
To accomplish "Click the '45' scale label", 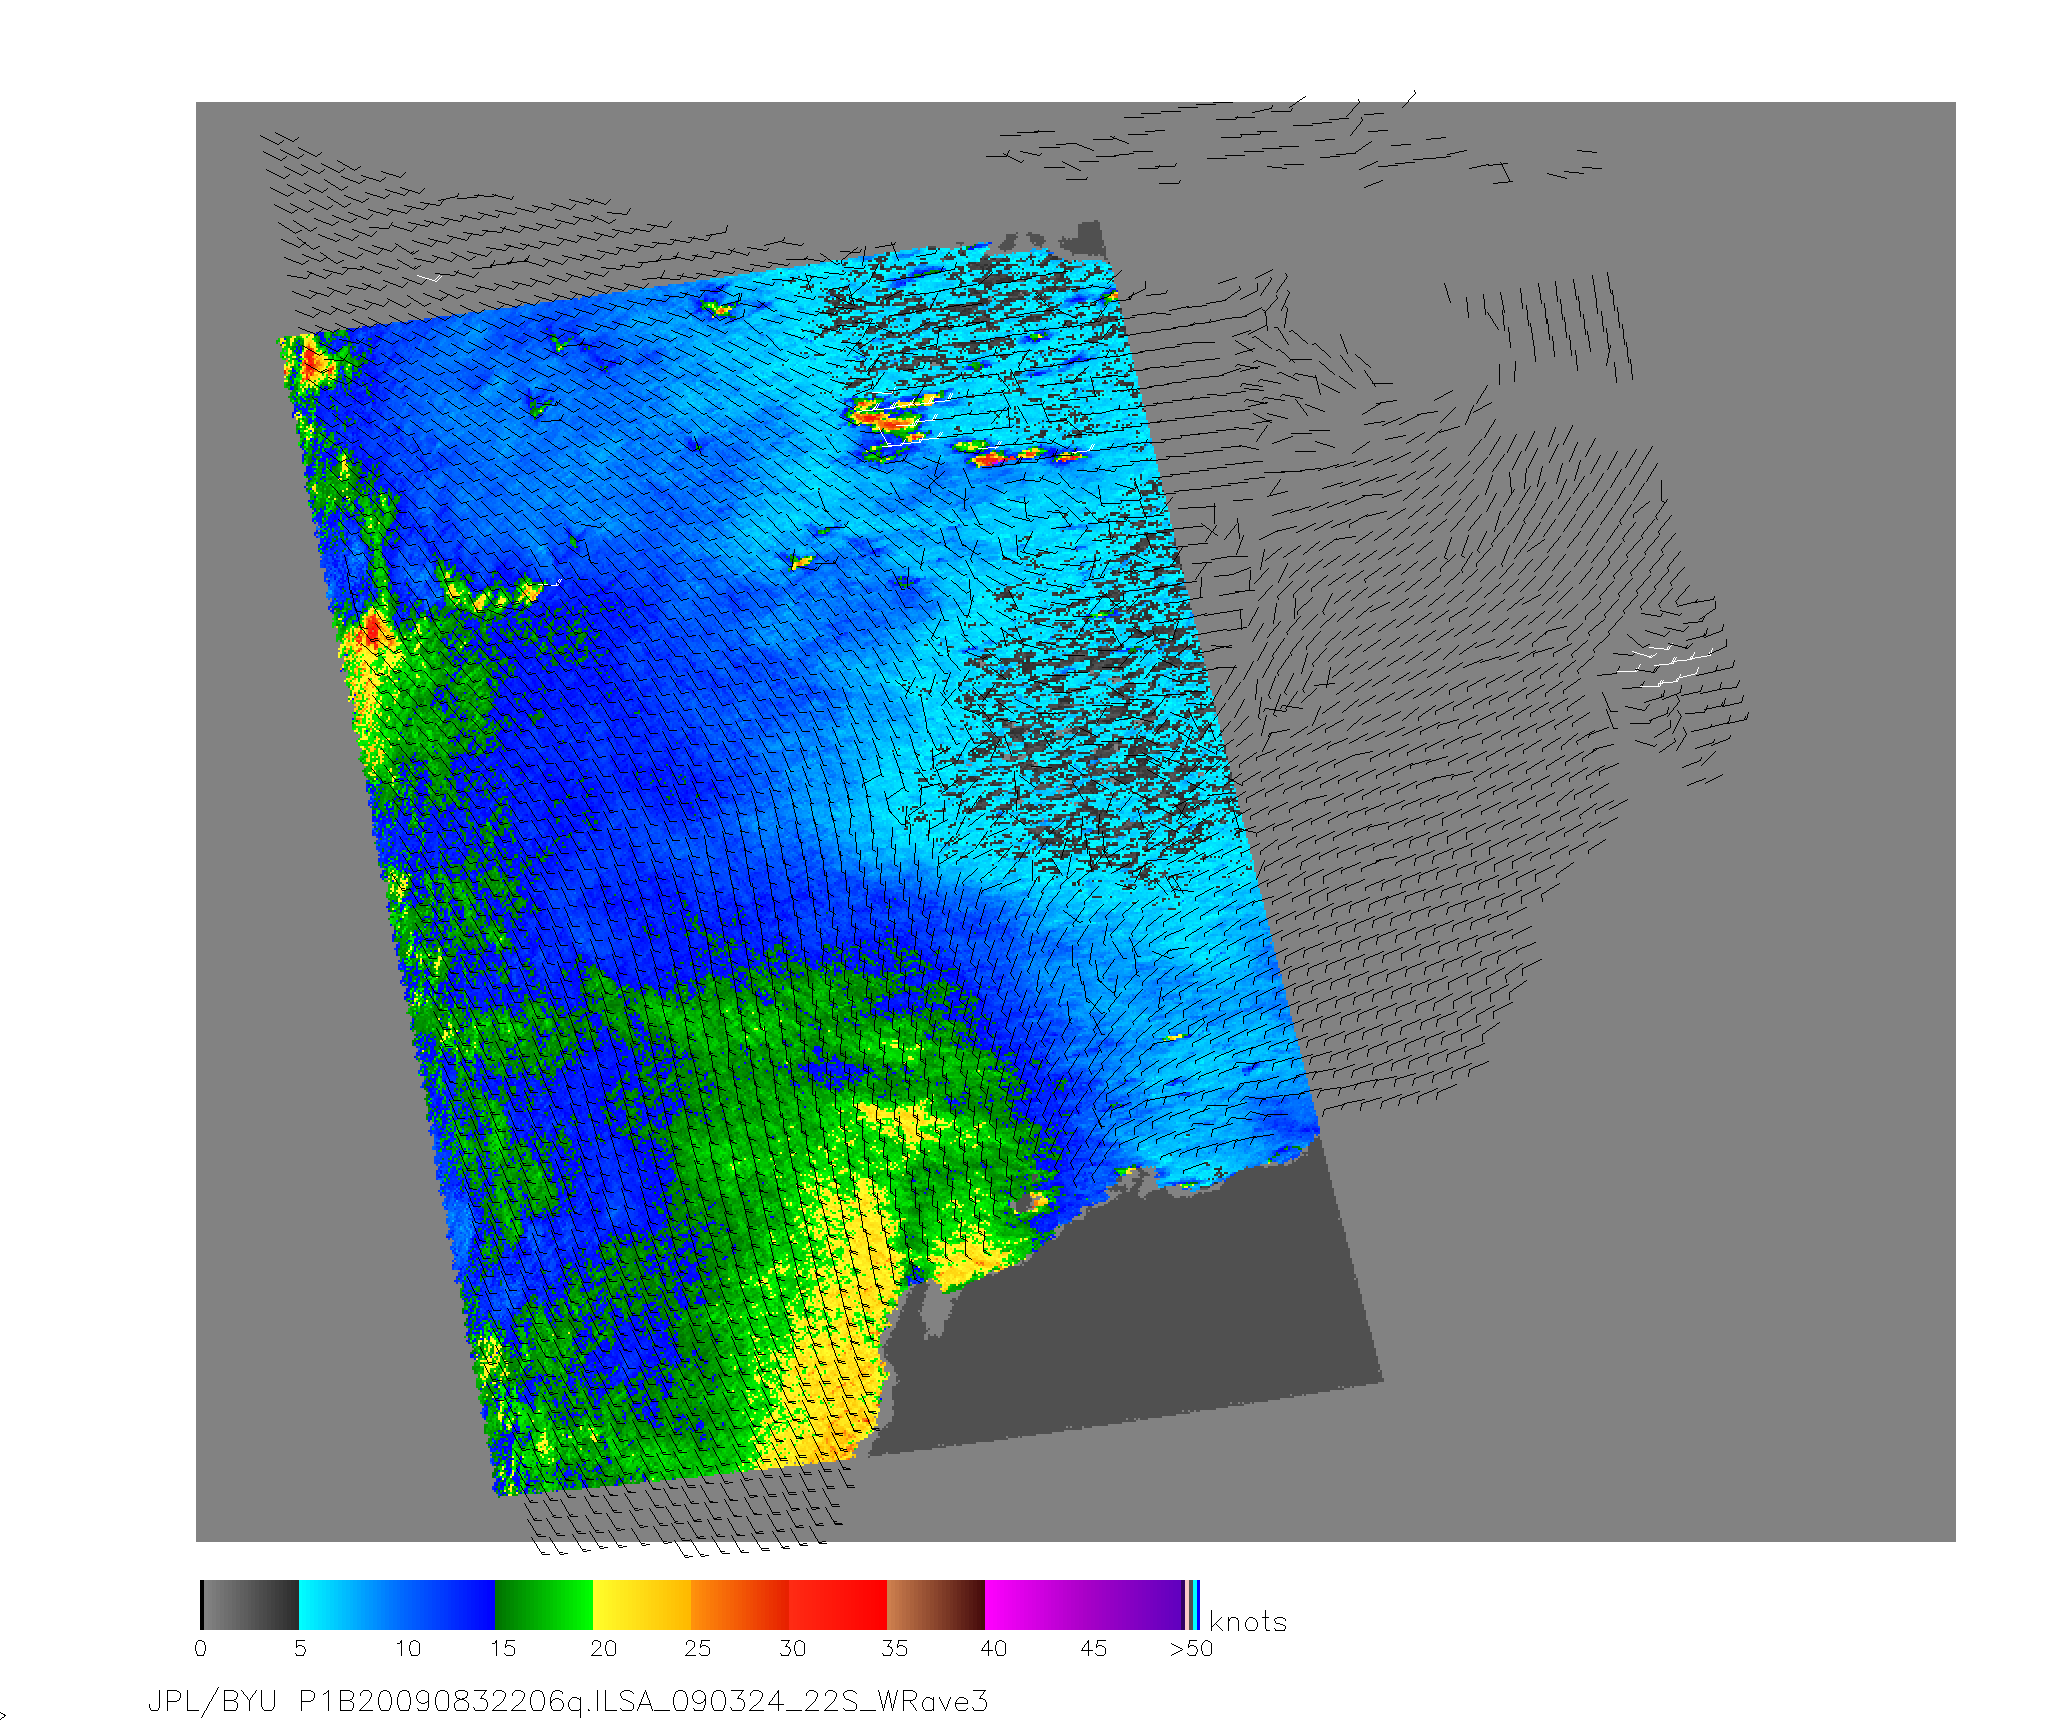I will click(1094, 1648).
